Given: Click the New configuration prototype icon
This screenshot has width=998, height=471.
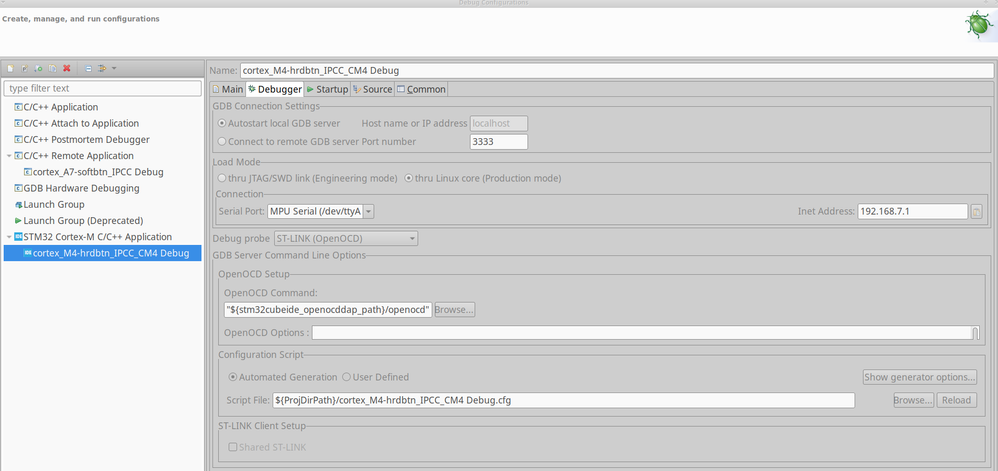Looking at the screenshot, I should pos(24,68).
